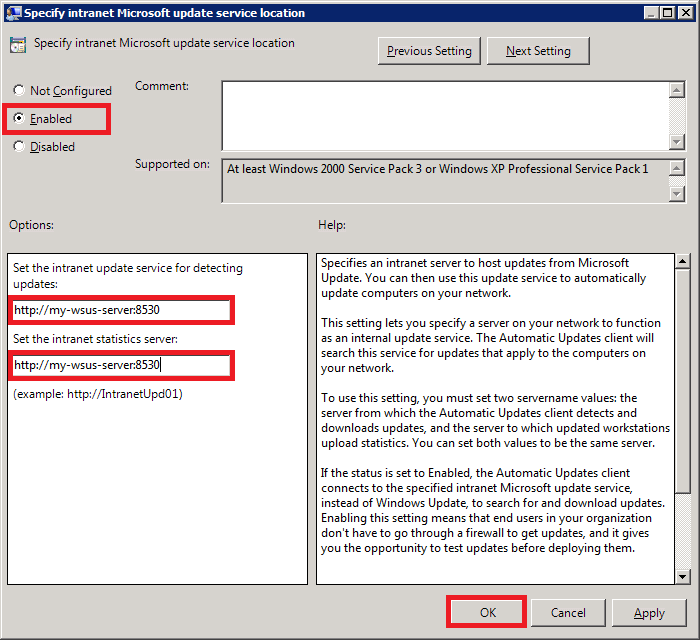Image resolution: width=700 pixels, height=640 pixels.
Task: Minimize the policy dialog window
Action: (651, 13)
